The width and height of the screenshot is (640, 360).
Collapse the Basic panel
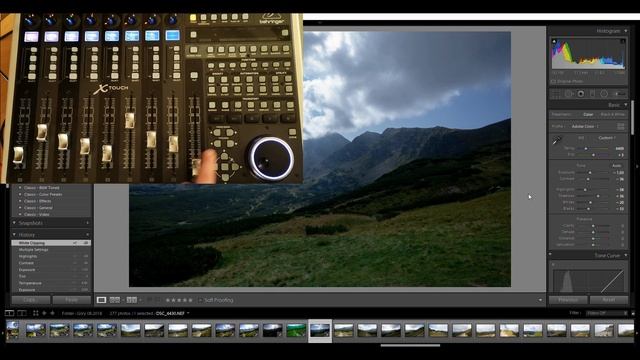(626, 105)
